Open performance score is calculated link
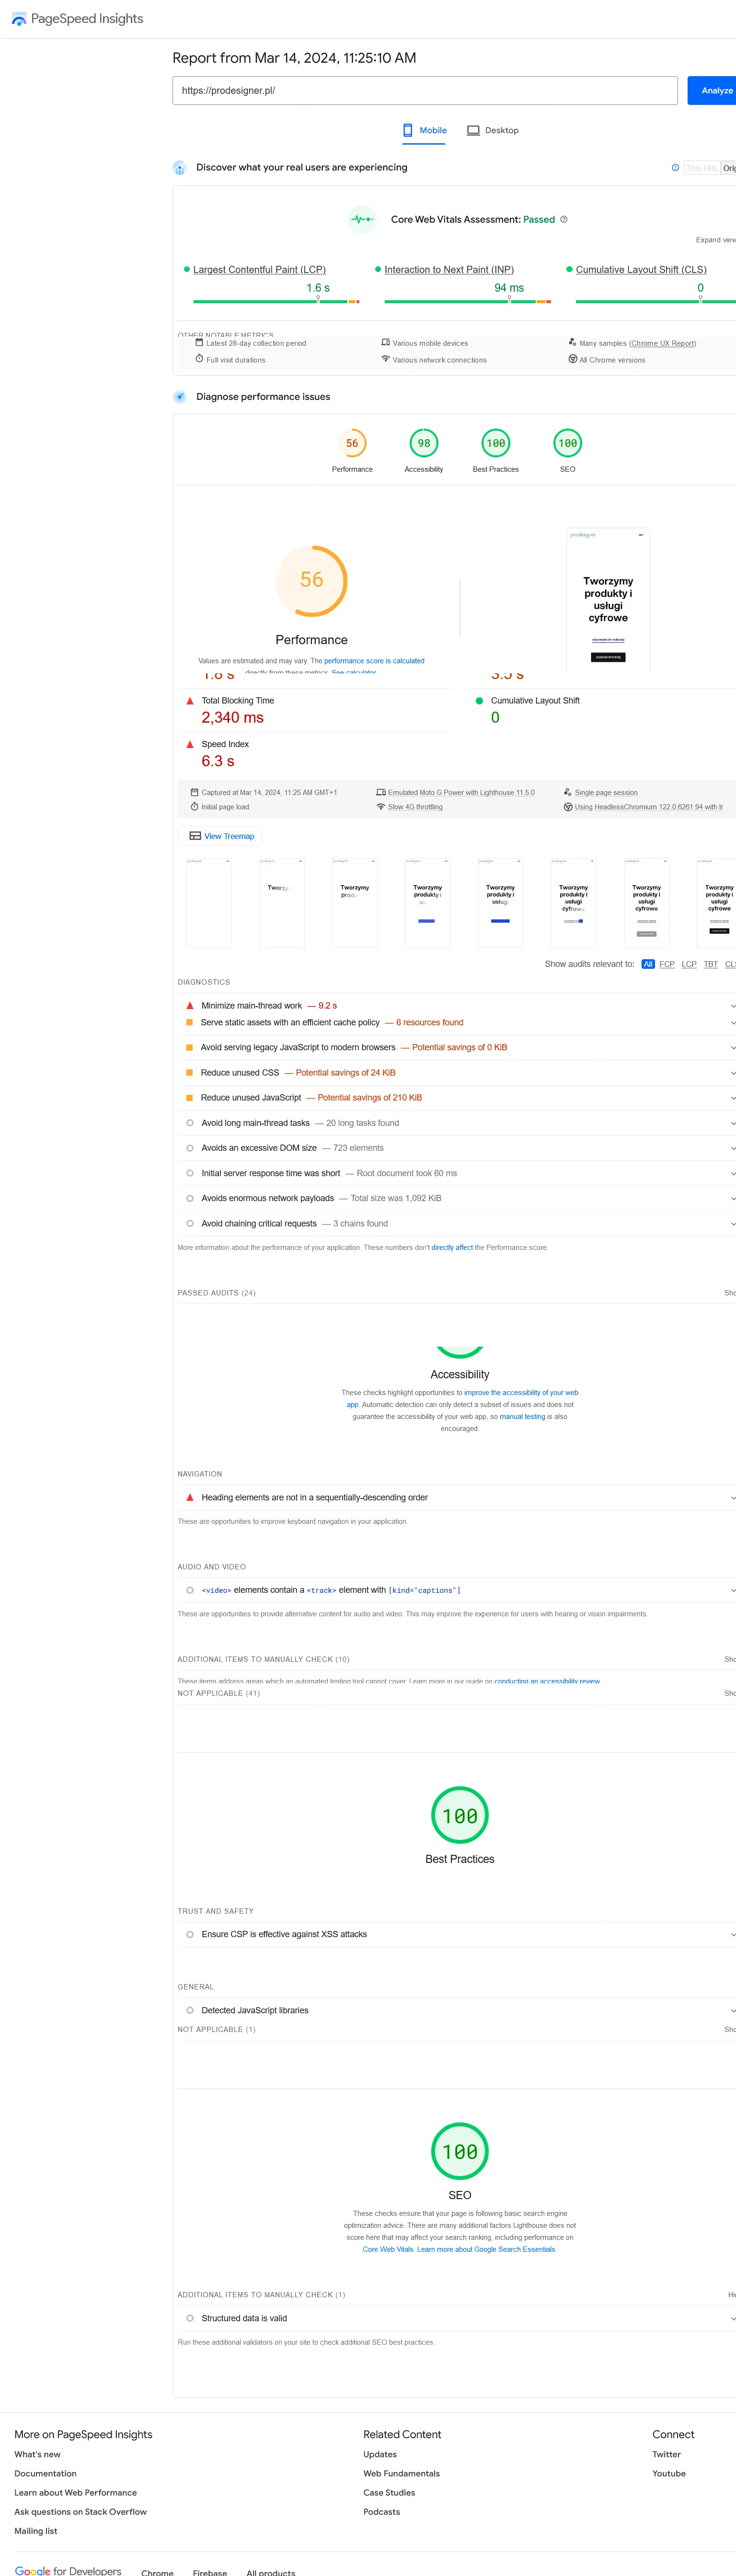736x2576 pixels. (x=374, y=661)
